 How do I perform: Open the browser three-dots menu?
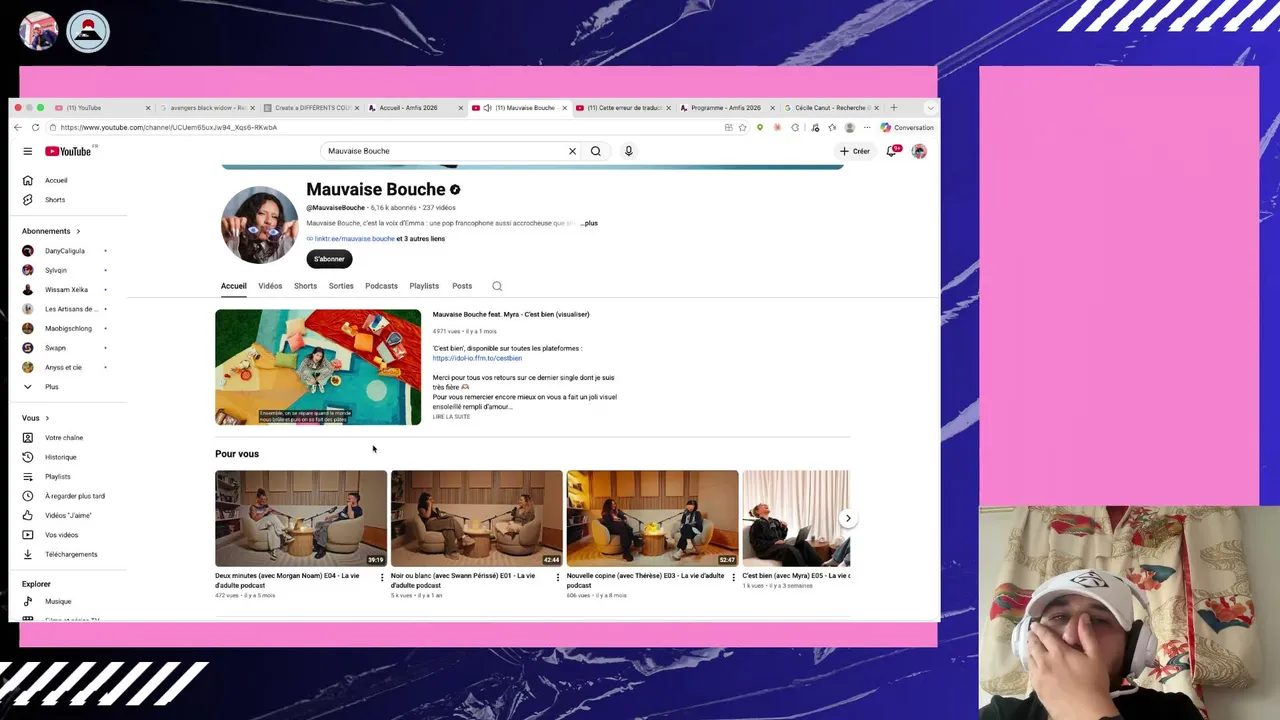[x=867, y=127]
